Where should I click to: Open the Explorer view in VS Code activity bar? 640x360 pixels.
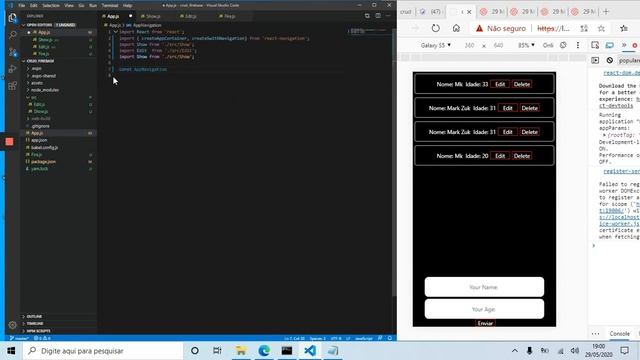[x=12, y=18]
